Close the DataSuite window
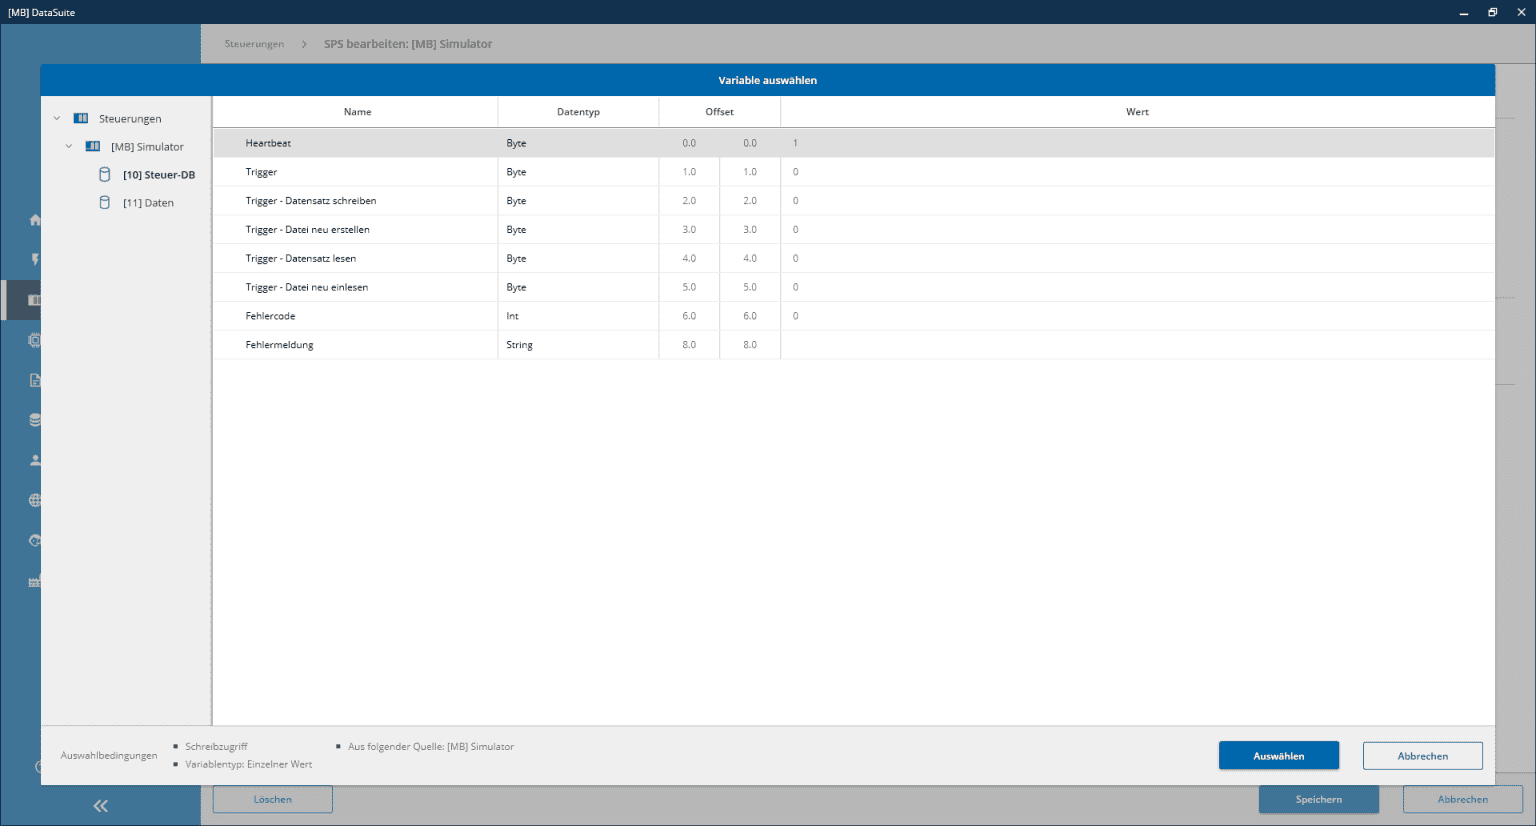The height and width of the screenshot is (826, 1536). [x=1521, y=12]
